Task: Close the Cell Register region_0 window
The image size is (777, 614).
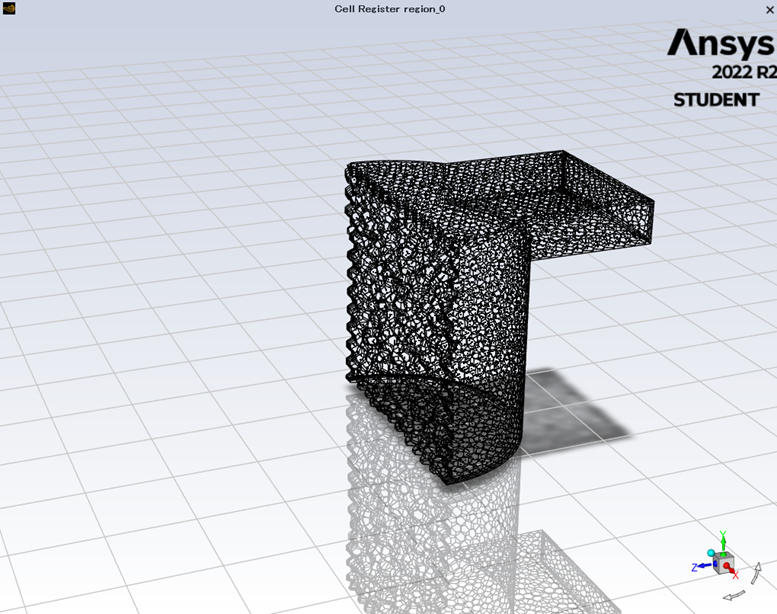Action: point(770,9)
